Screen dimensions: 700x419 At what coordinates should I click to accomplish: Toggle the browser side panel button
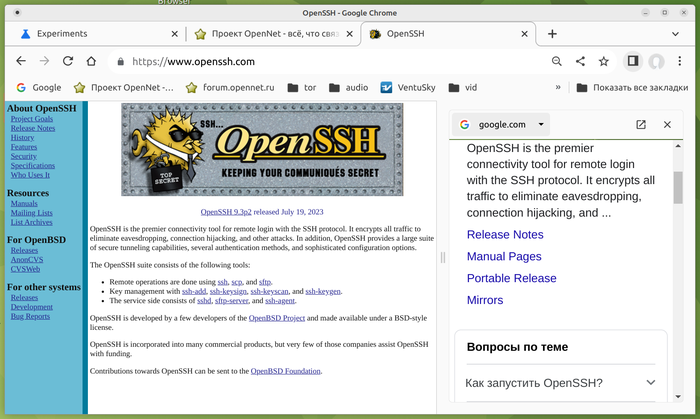point(632,61)
